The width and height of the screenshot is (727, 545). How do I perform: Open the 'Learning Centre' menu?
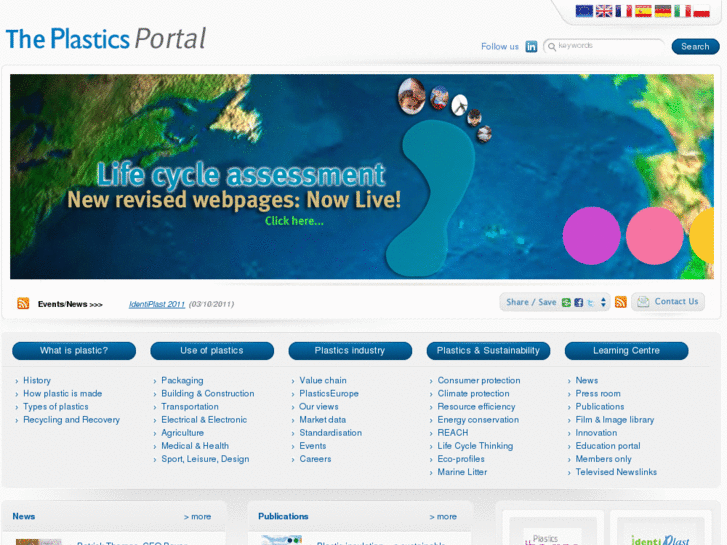pyautogui.click(x=626, y=351)
